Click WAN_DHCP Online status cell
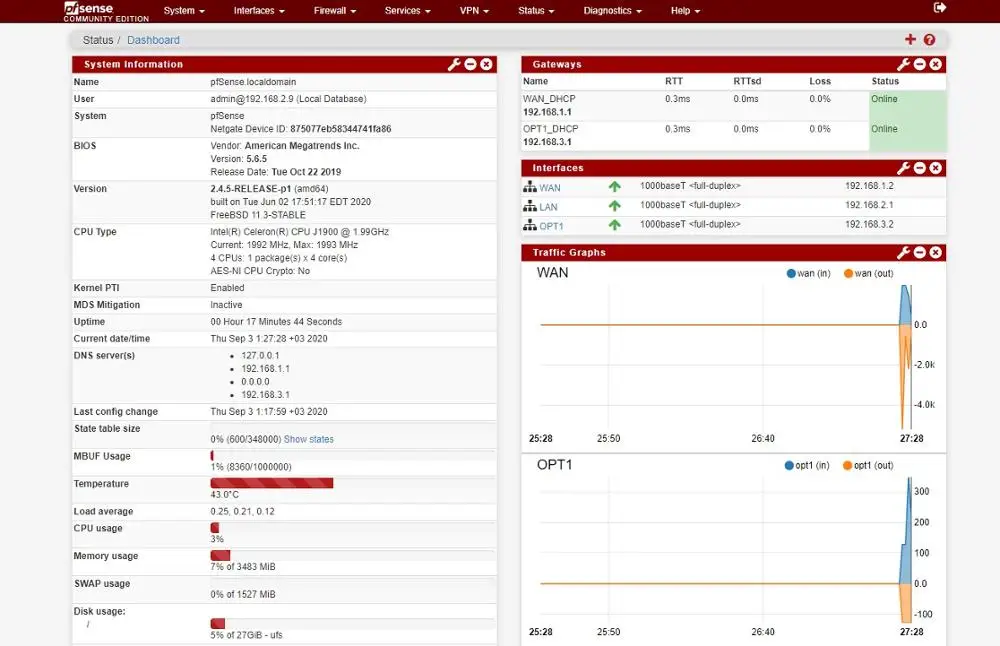The image size is (1000, 646). [907, 106]
